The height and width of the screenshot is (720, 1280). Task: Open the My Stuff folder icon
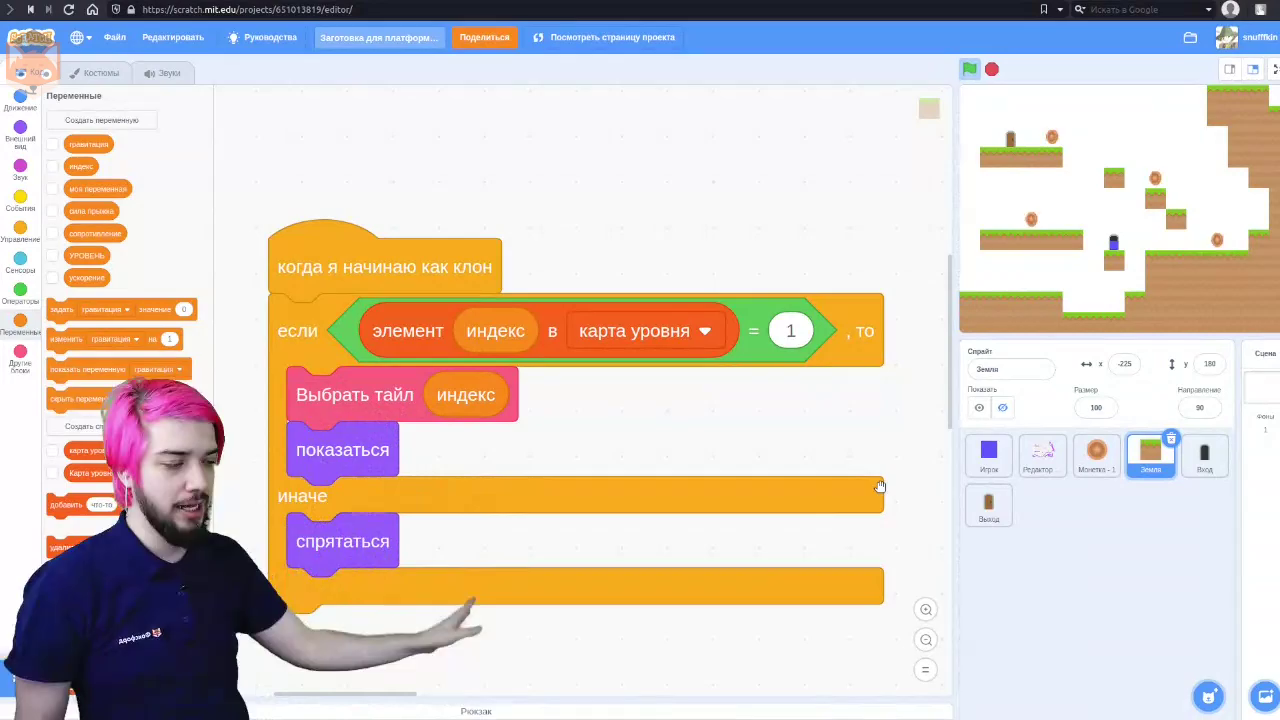[1190, 38]
